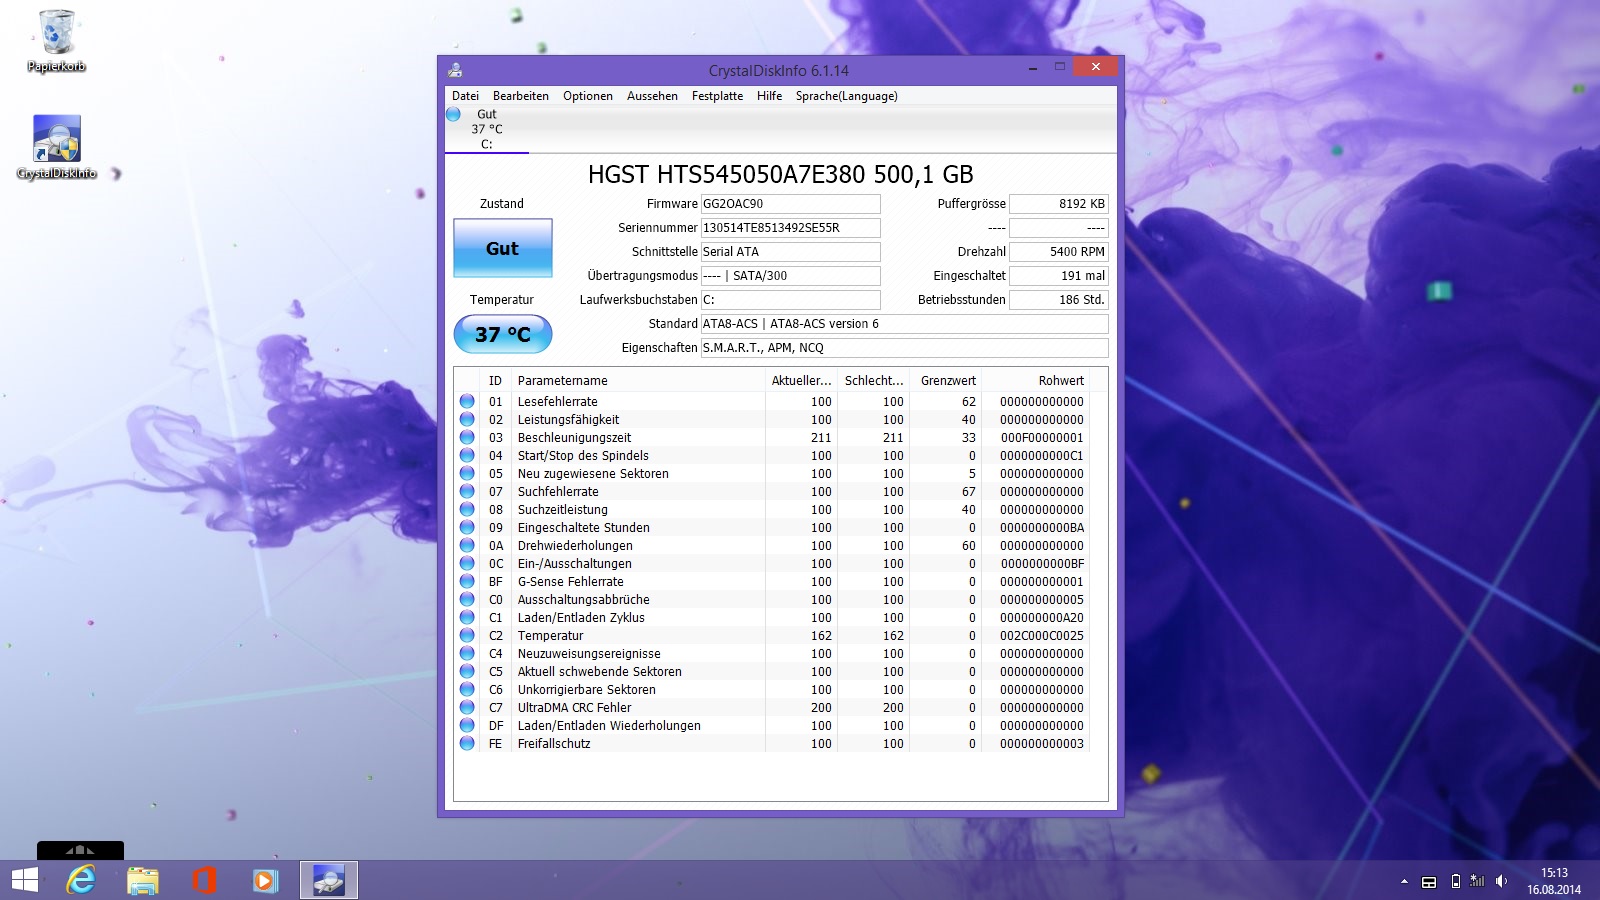The image size is (1600, 900).
Task: Click the Eigenschaften field S.M.A.R.T., APM, NCQ
Action: [x=904, y=348]
